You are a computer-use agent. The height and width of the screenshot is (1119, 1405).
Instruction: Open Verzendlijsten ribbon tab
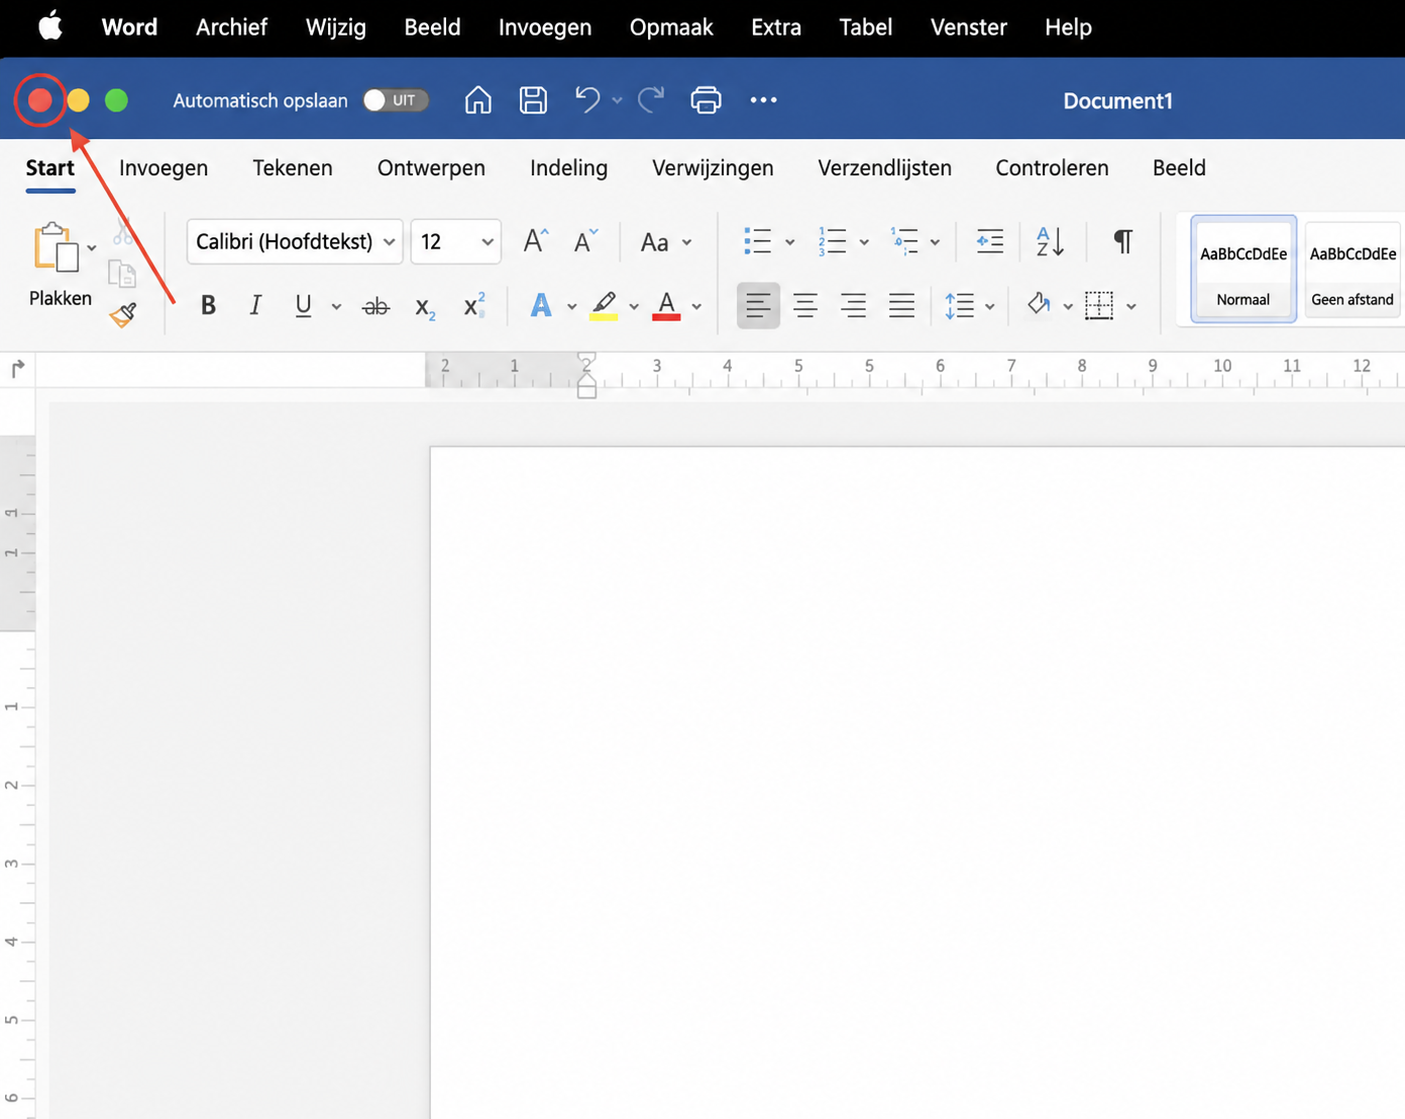[x=885, y=168]
